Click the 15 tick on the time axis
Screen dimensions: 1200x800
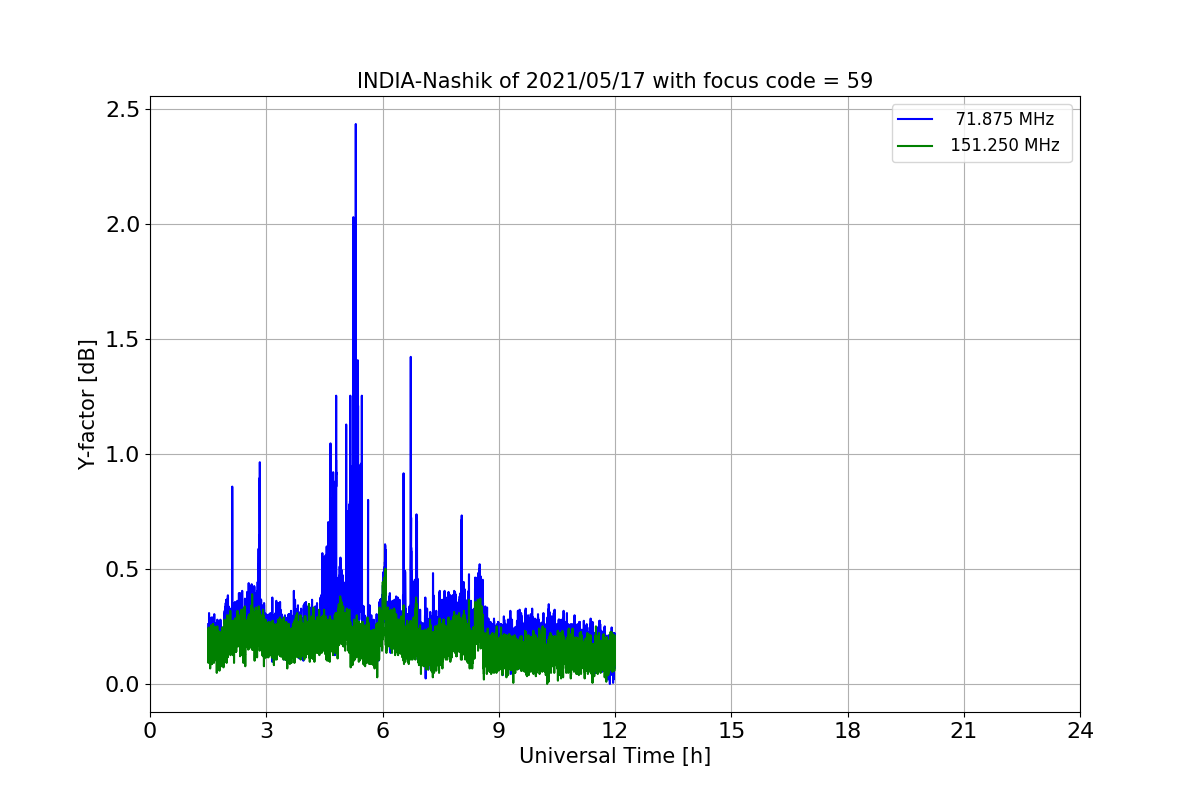click(x=731, y=731)
